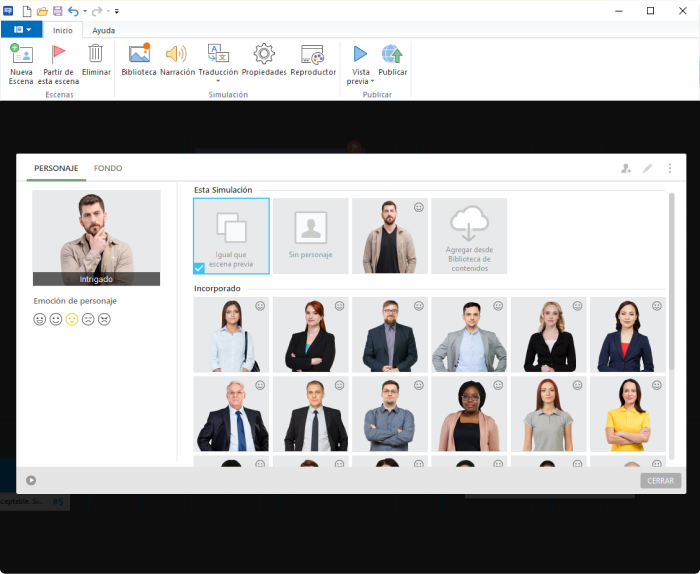Select the happiest emotion face
The width and height of the screenshot is (700, 574).
40,319
